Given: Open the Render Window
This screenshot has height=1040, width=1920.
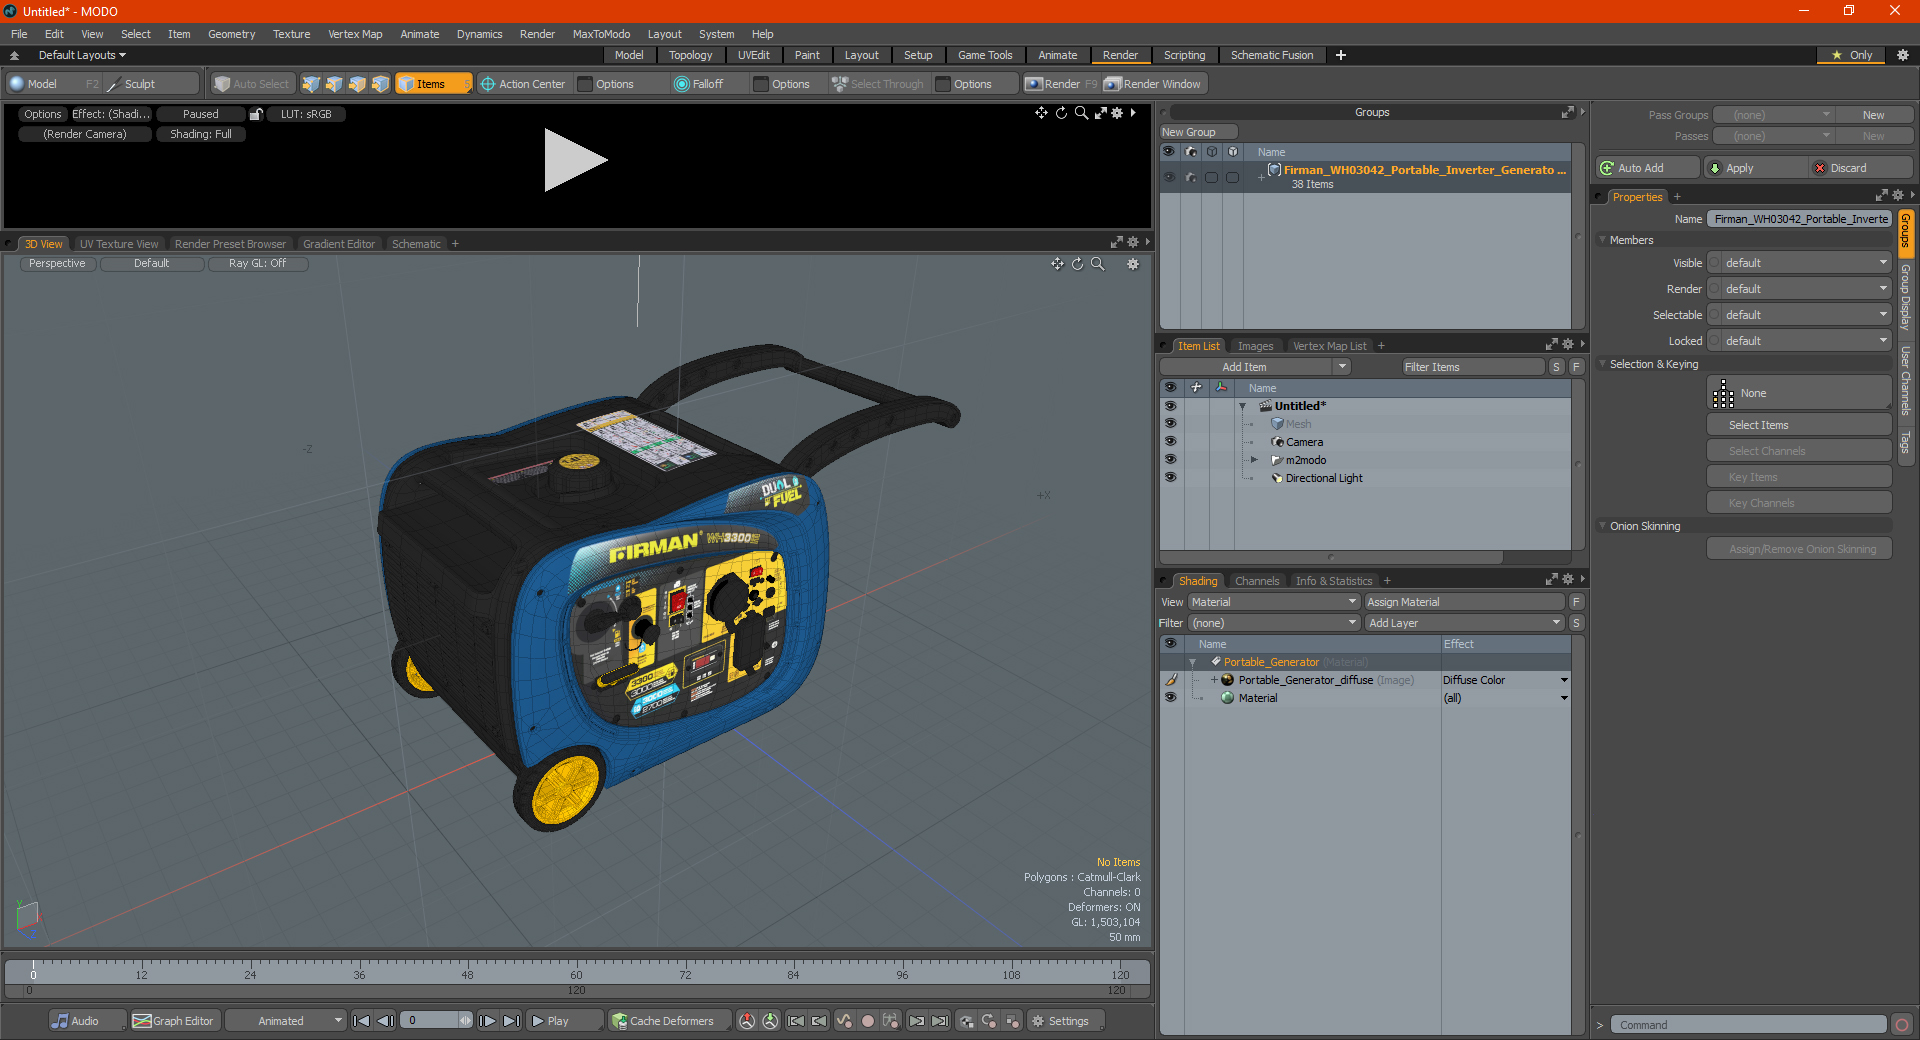Looking at the screenshot, I should coord(1153,84).
